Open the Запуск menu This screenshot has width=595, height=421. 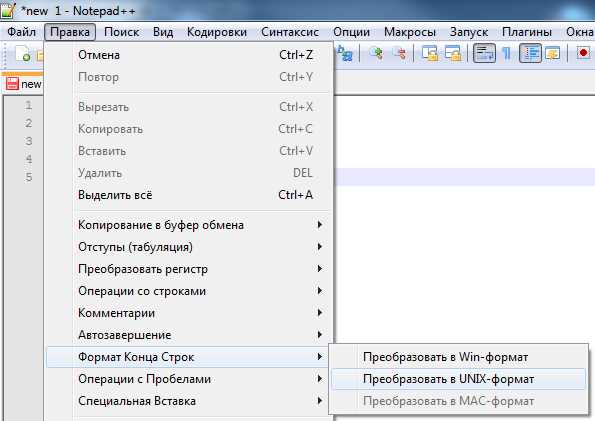(469, 32)
